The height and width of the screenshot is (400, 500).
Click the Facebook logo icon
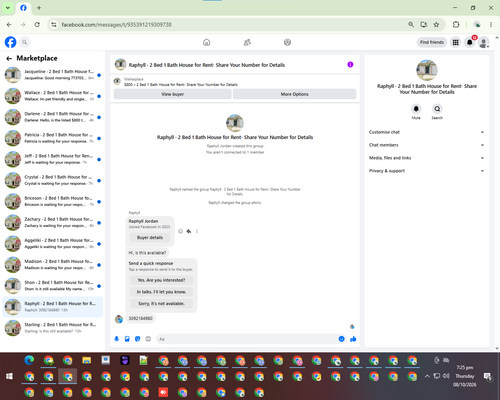click(x=10, y=42)
